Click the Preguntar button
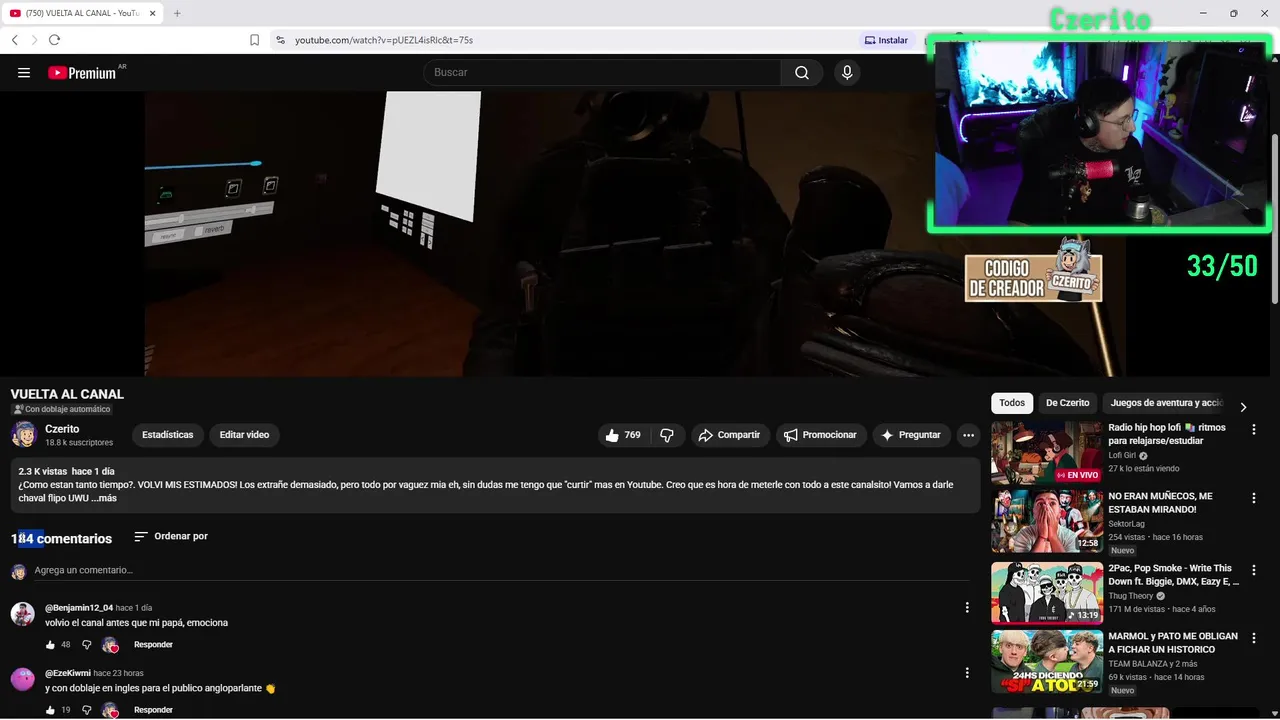The image size is (1280, 720). click(x=911, y=435)
